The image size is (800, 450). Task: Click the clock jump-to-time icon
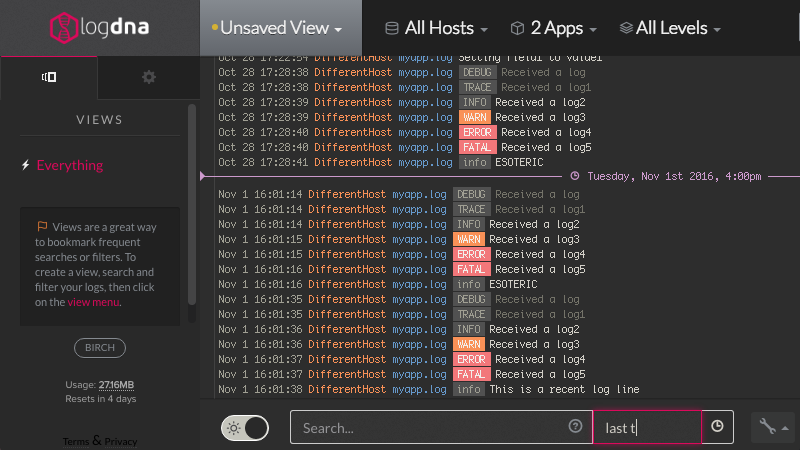[x=717, y=427]
